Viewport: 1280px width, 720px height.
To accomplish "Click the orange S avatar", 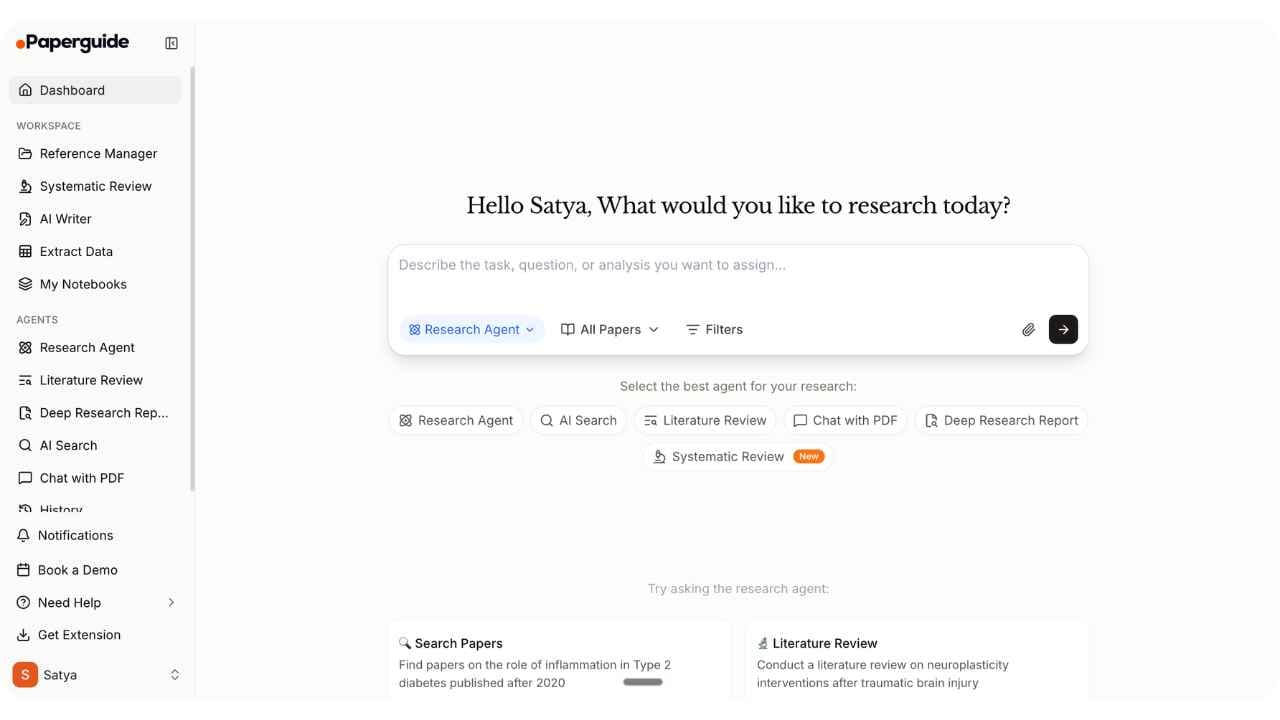I will [25, 675].
